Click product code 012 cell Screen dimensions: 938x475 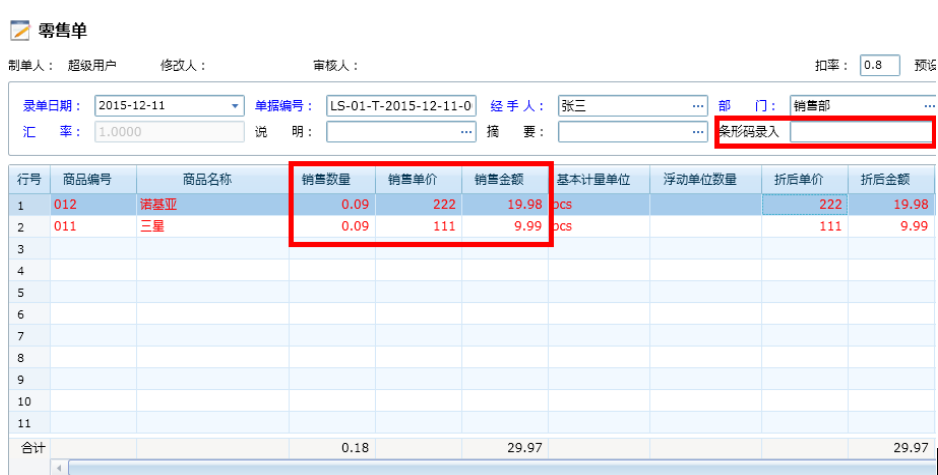tap(93, 204)
